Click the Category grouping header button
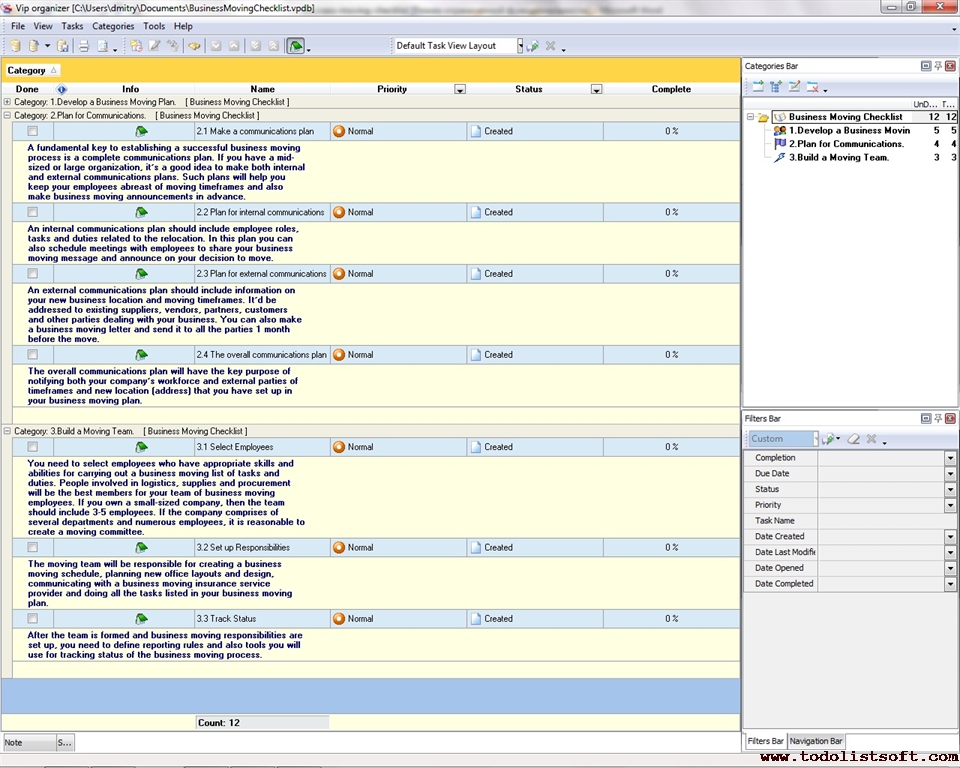Viewport: 960px width, 768px height. point(32,71)
